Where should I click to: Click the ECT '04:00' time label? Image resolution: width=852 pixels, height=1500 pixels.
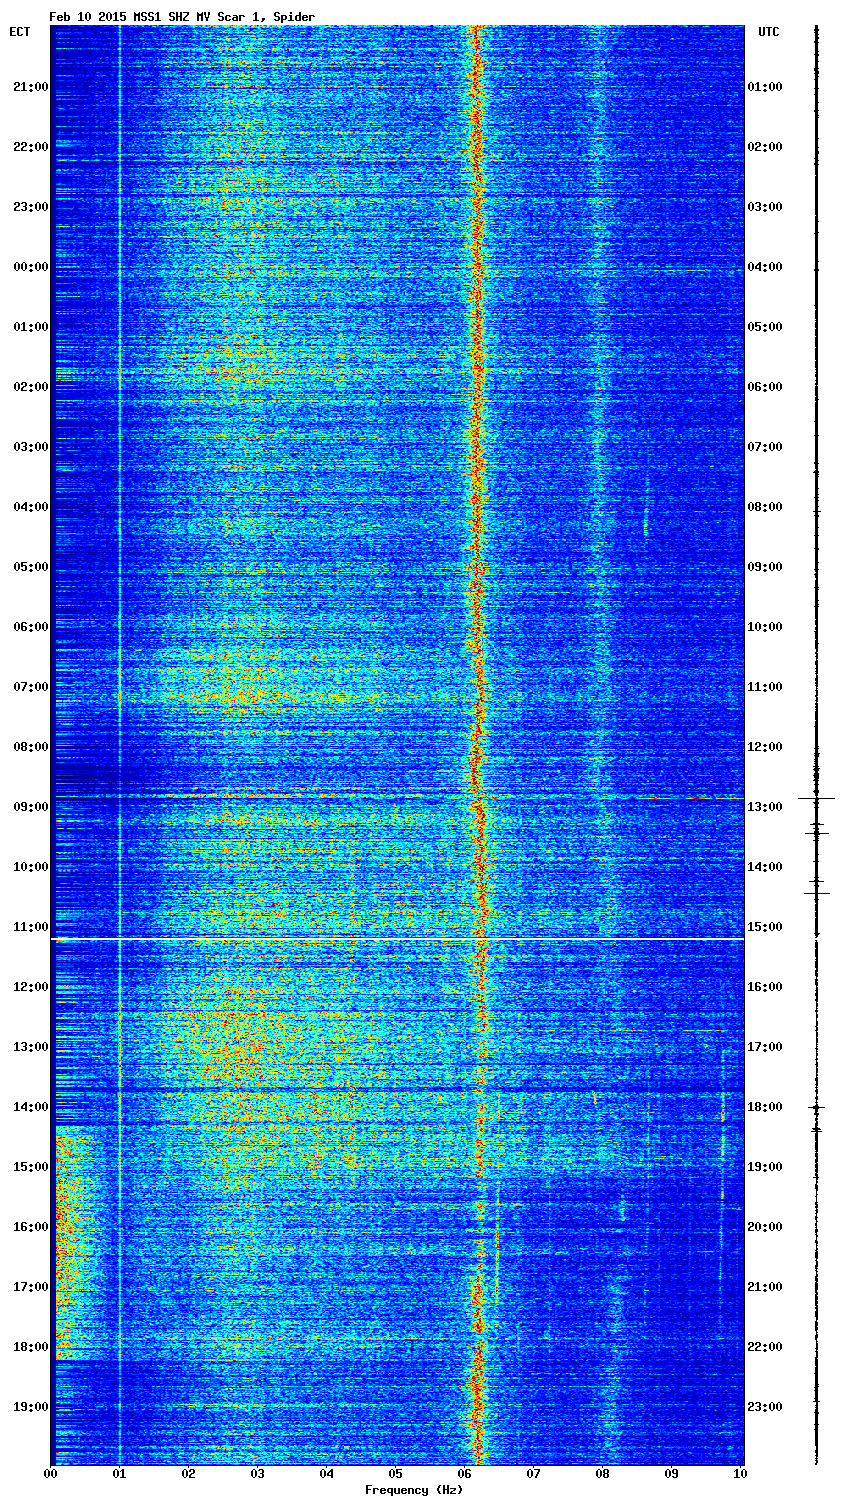point(30,507)
